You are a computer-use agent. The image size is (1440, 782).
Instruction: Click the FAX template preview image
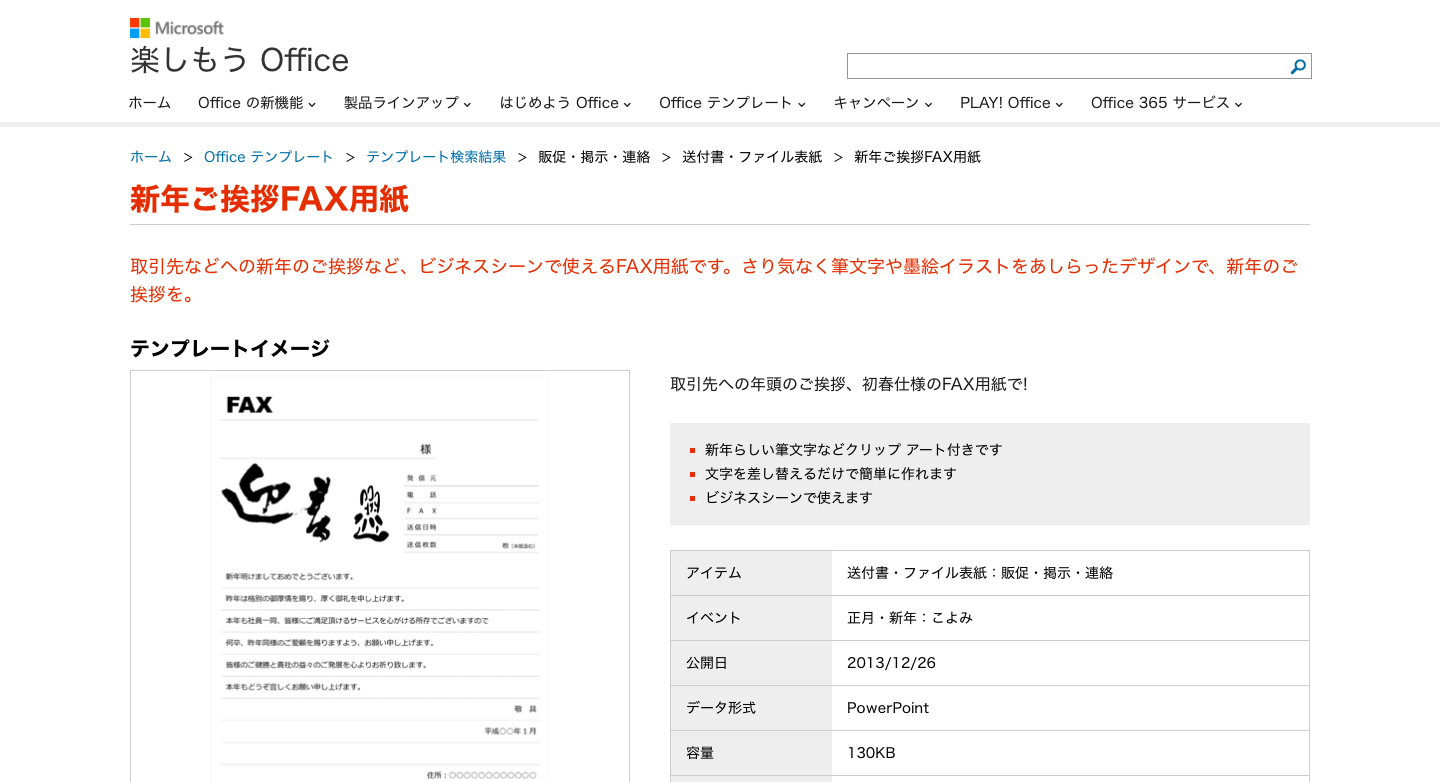380,575
